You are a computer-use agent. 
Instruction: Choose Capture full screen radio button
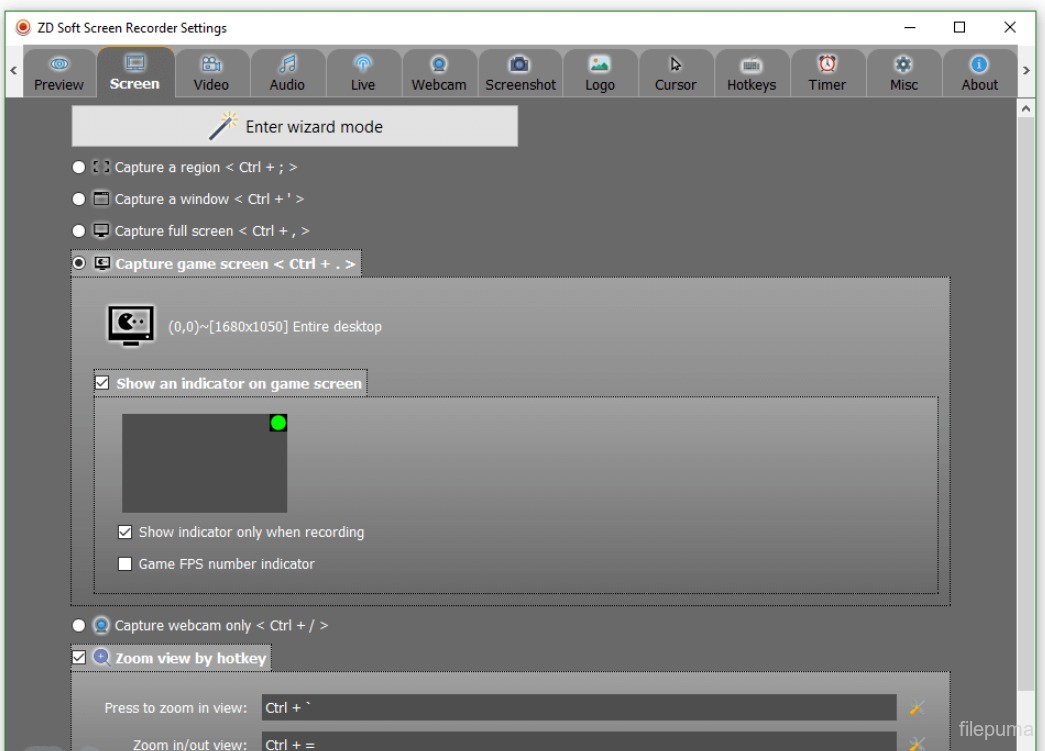79,231
